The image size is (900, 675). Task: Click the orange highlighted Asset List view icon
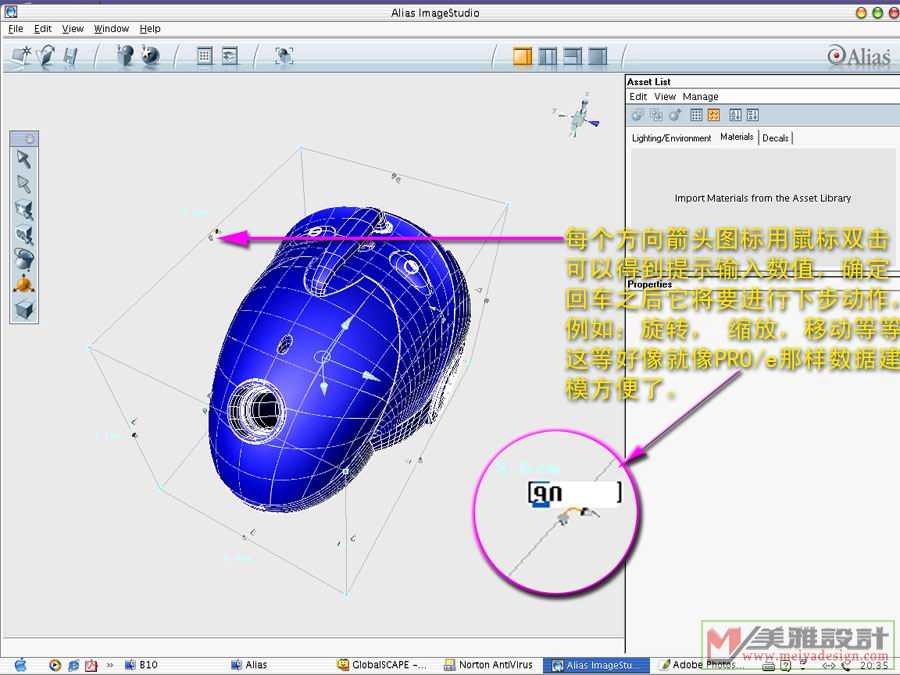(713, 115)
